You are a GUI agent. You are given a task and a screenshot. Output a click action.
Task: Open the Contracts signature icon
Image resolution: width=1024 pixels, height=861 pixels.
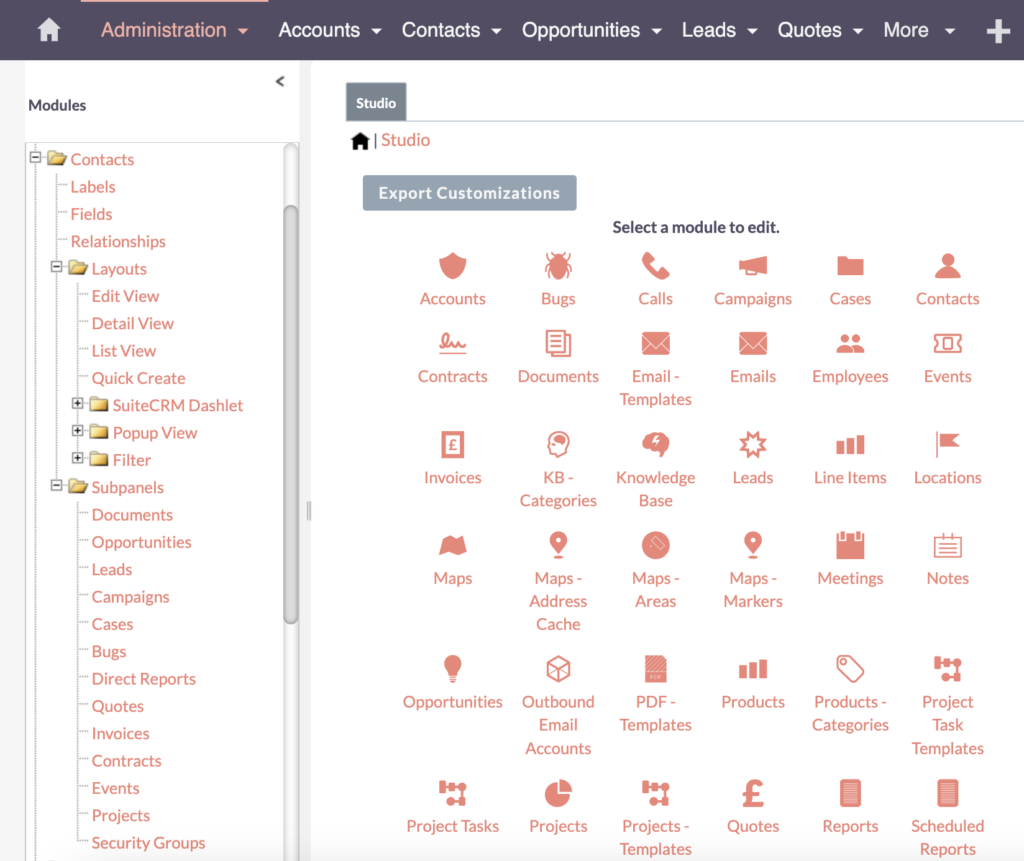453,344
